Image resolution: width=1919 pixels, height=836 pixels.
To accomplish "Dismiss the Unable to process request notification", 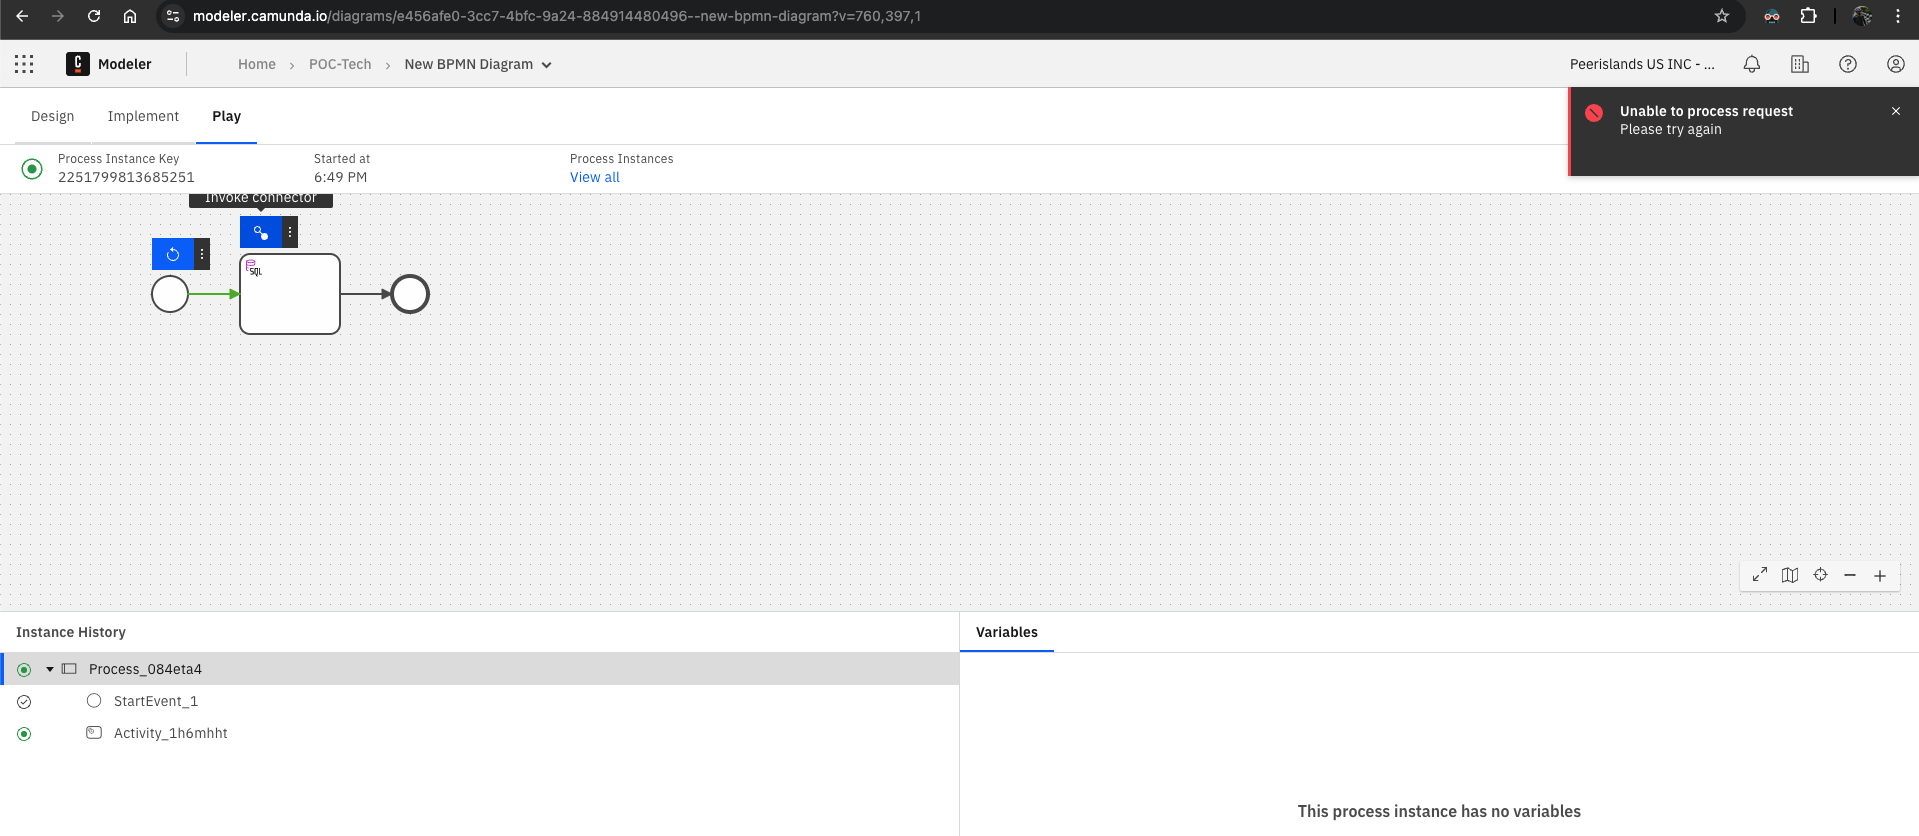I will [x=1896, y=111].
